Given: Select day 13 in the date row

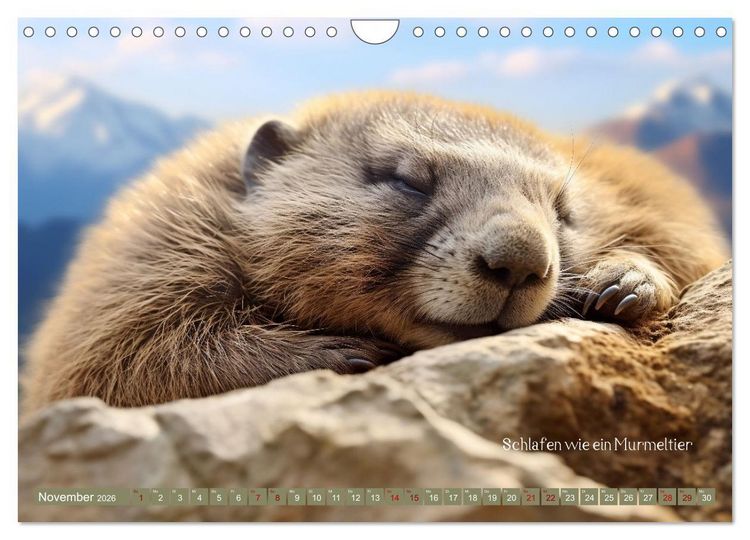Looking at the screenshot, I should point(375,497).
